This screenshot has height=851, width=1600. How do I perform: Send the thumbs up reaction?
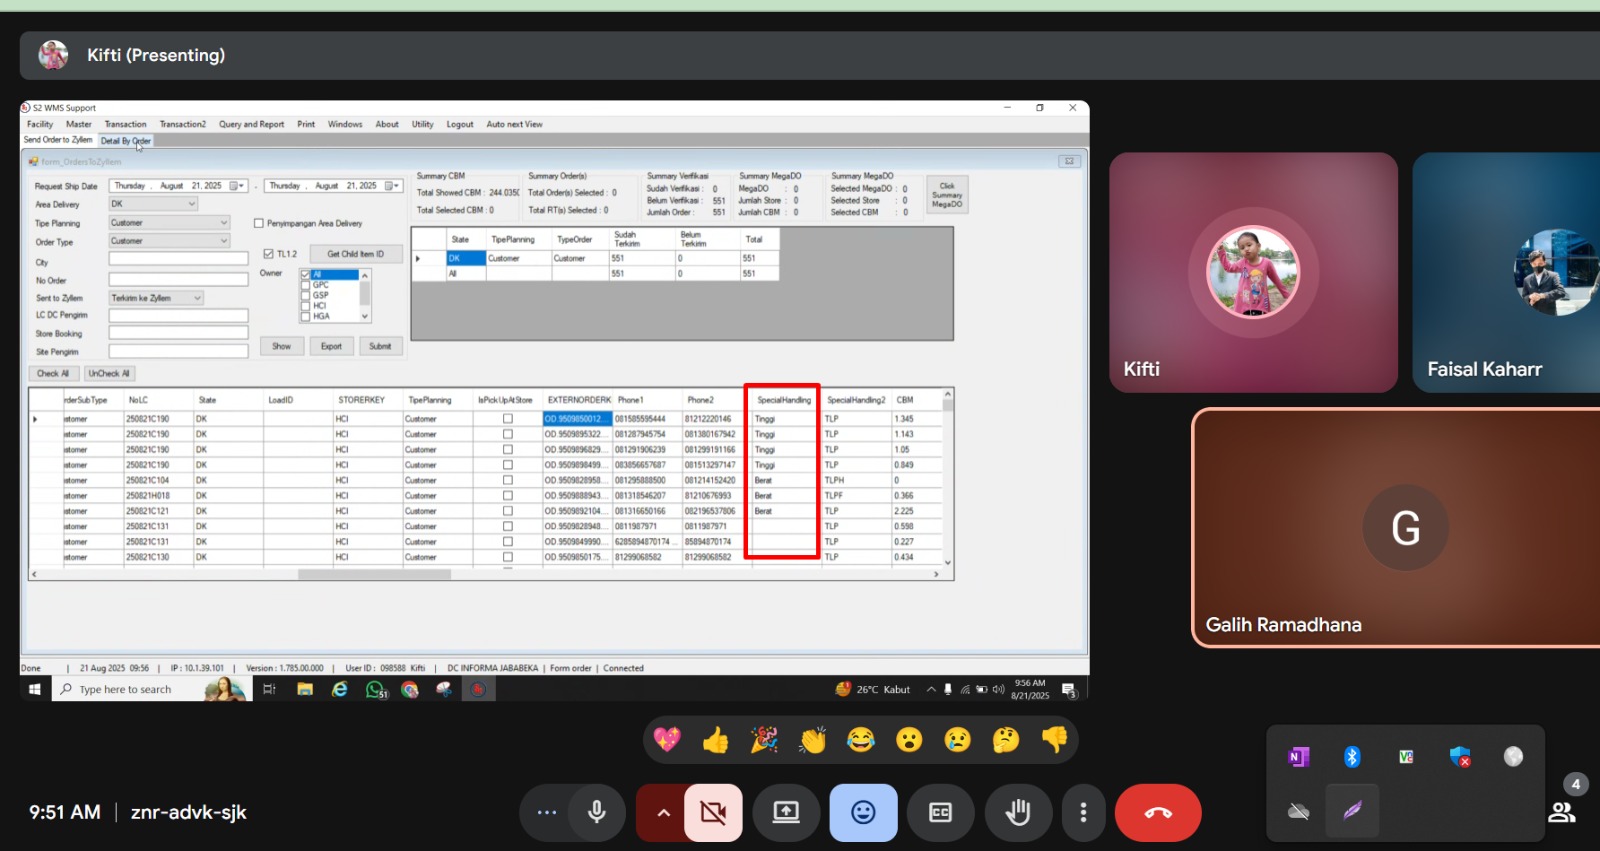(x=715, y=740)
